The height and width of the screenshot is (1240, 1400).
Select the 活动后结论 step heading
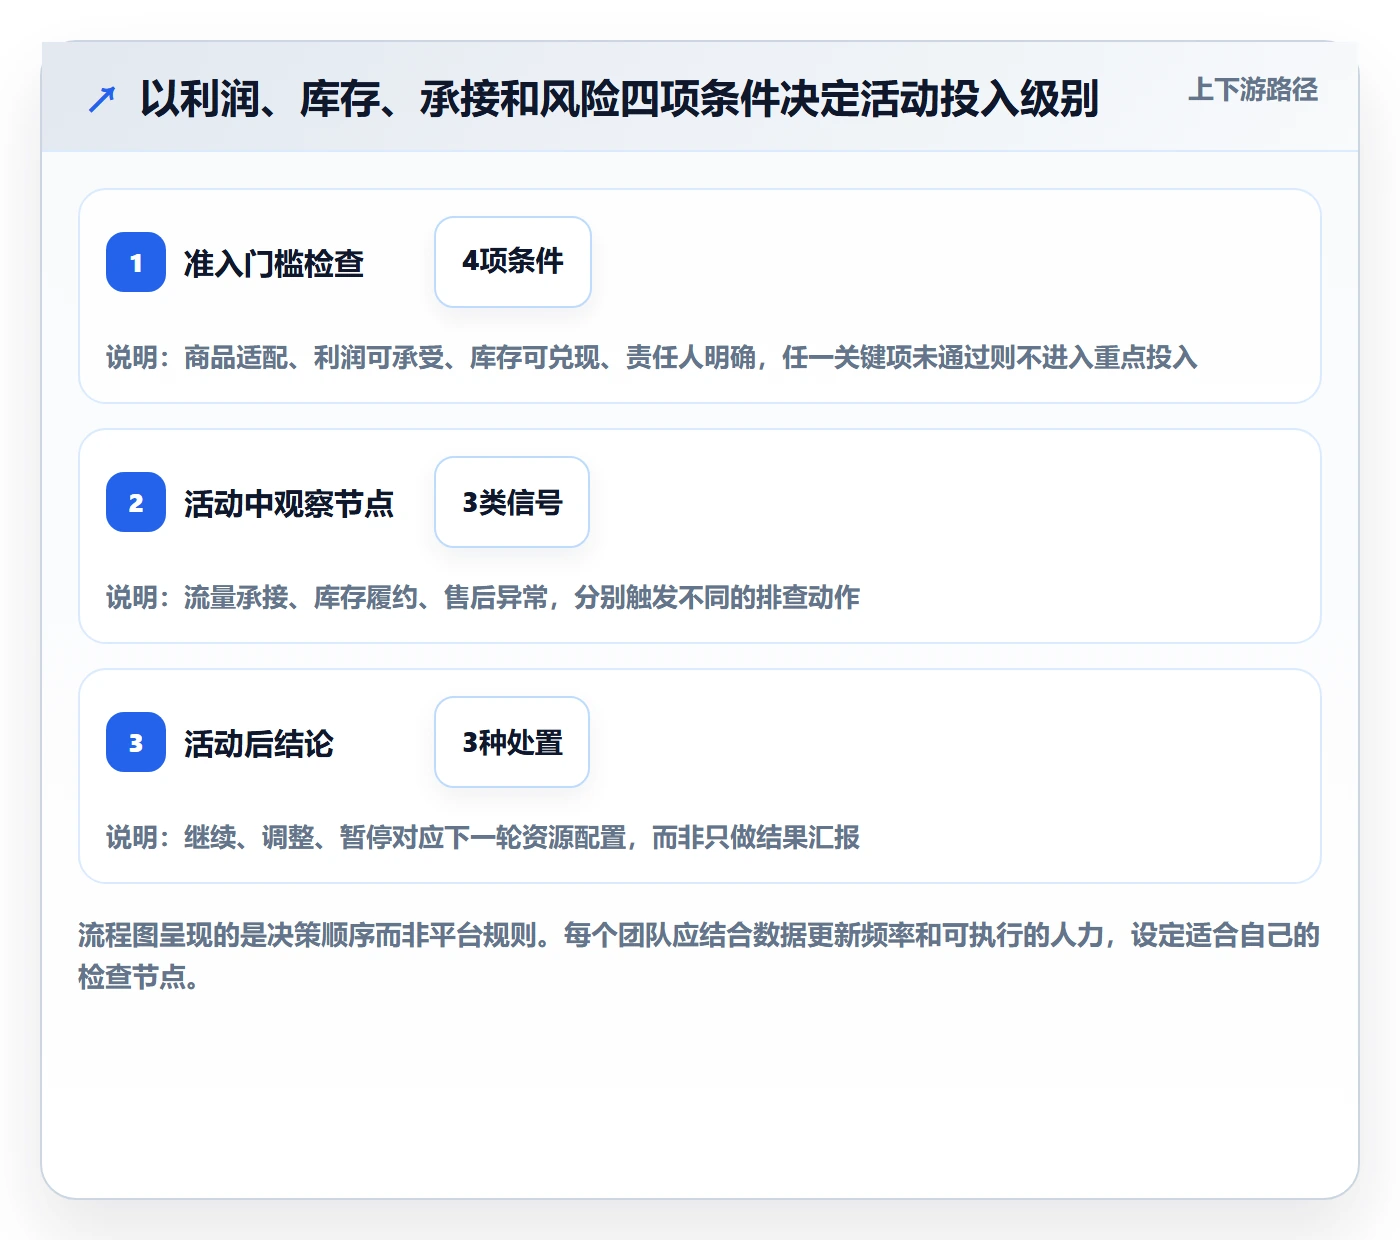(259, 743)
